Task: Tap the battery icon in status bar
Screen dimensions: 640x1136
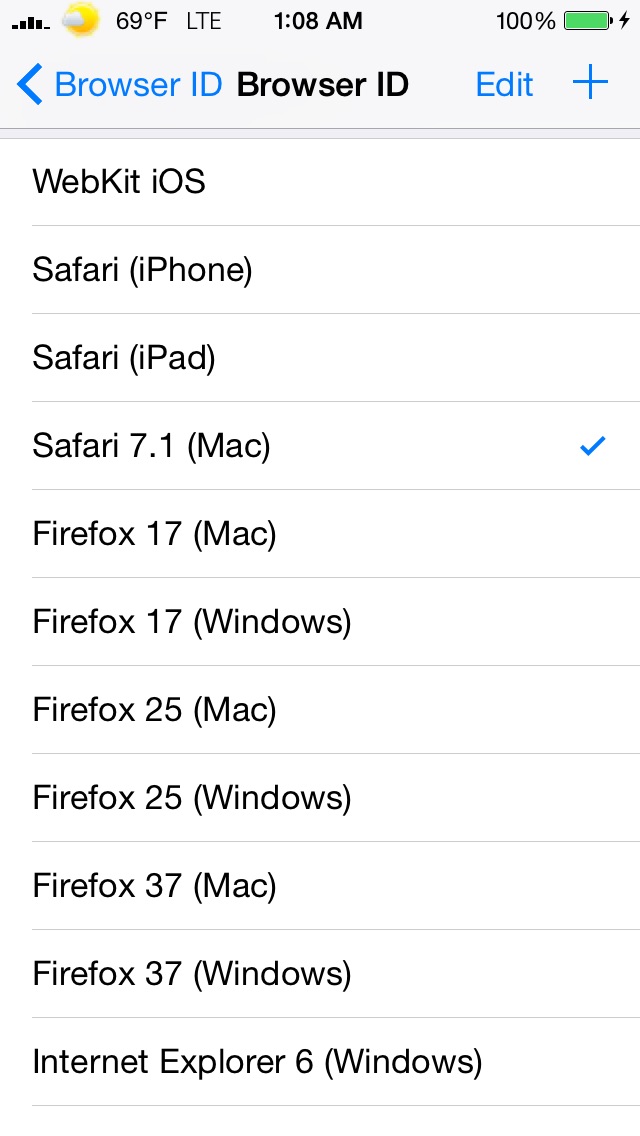Action: point(587,20)
